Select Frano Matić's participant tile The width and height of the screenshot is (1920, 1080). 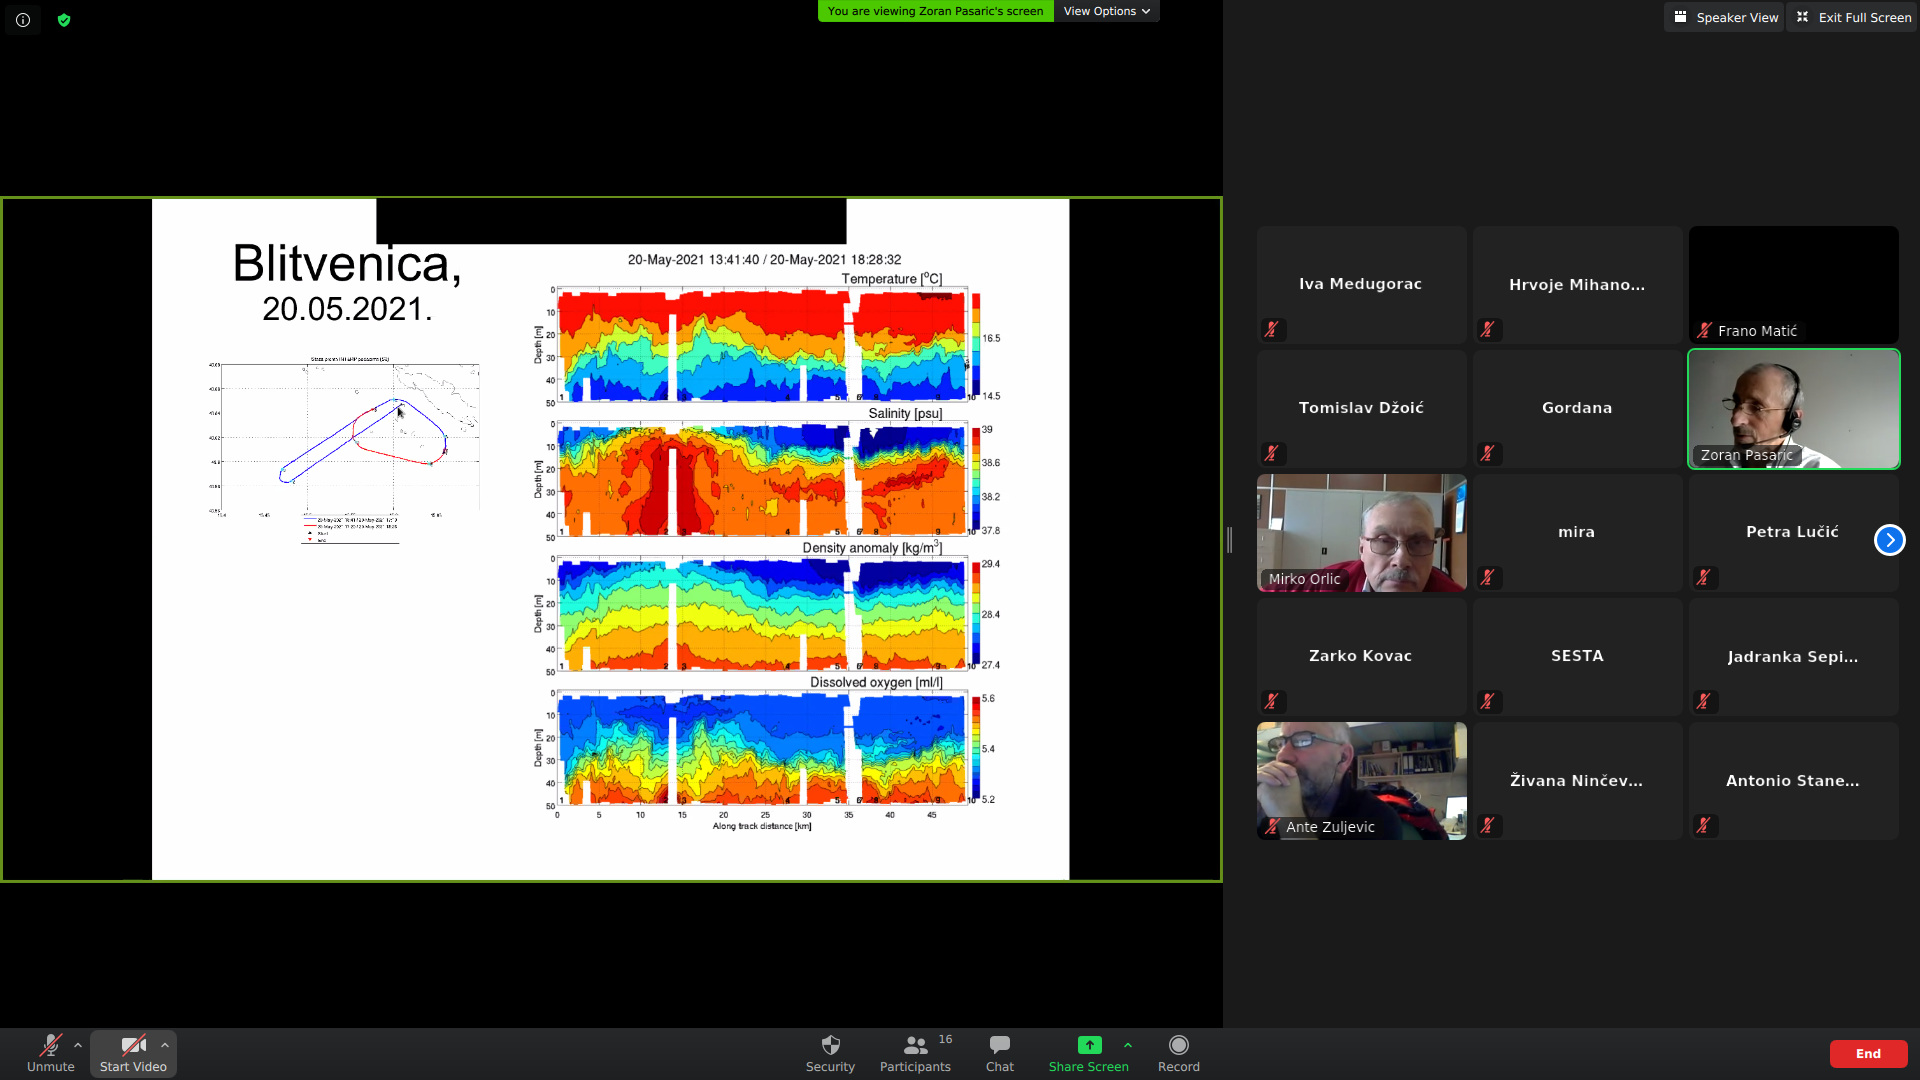pyautogui.click(x=1793, y=285)
